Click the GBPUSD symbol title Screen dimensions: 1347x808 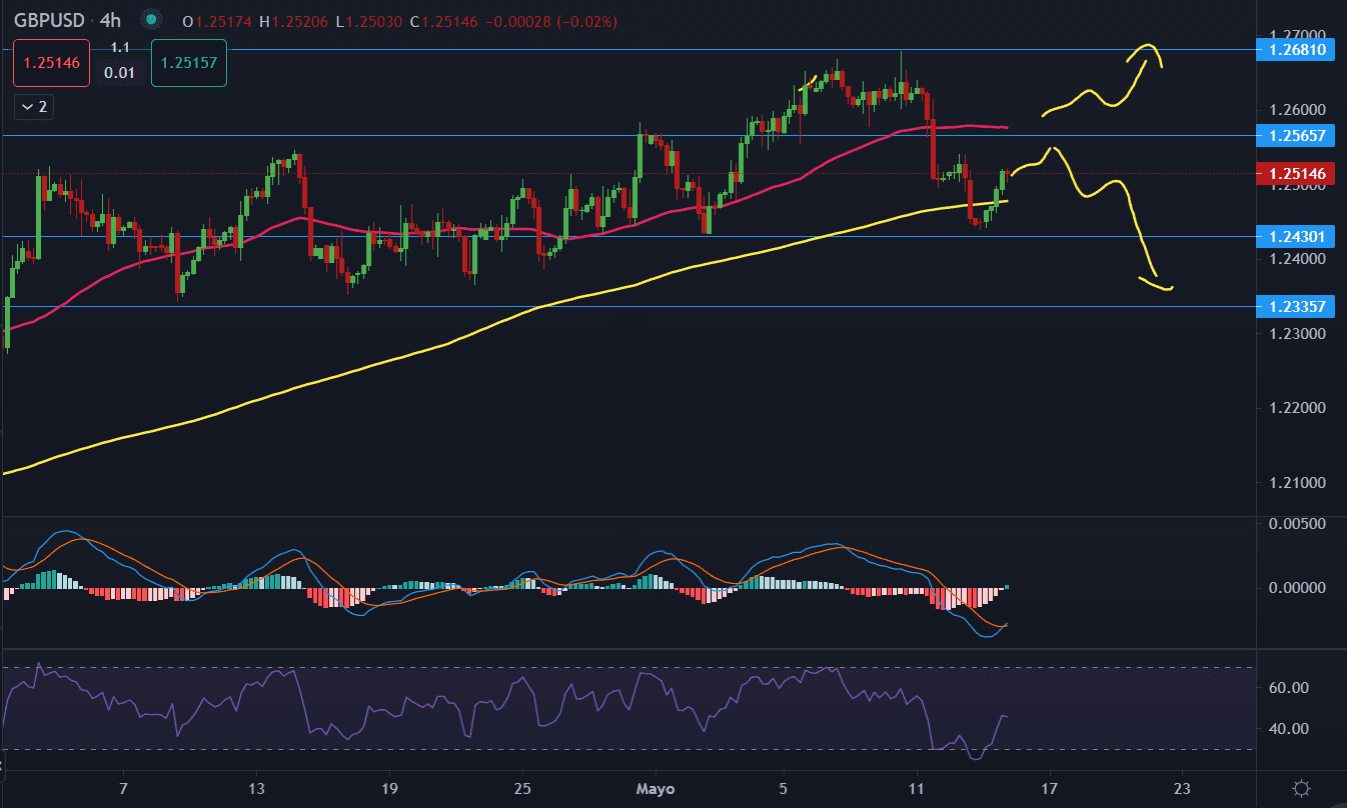click(x=47, y=20)
